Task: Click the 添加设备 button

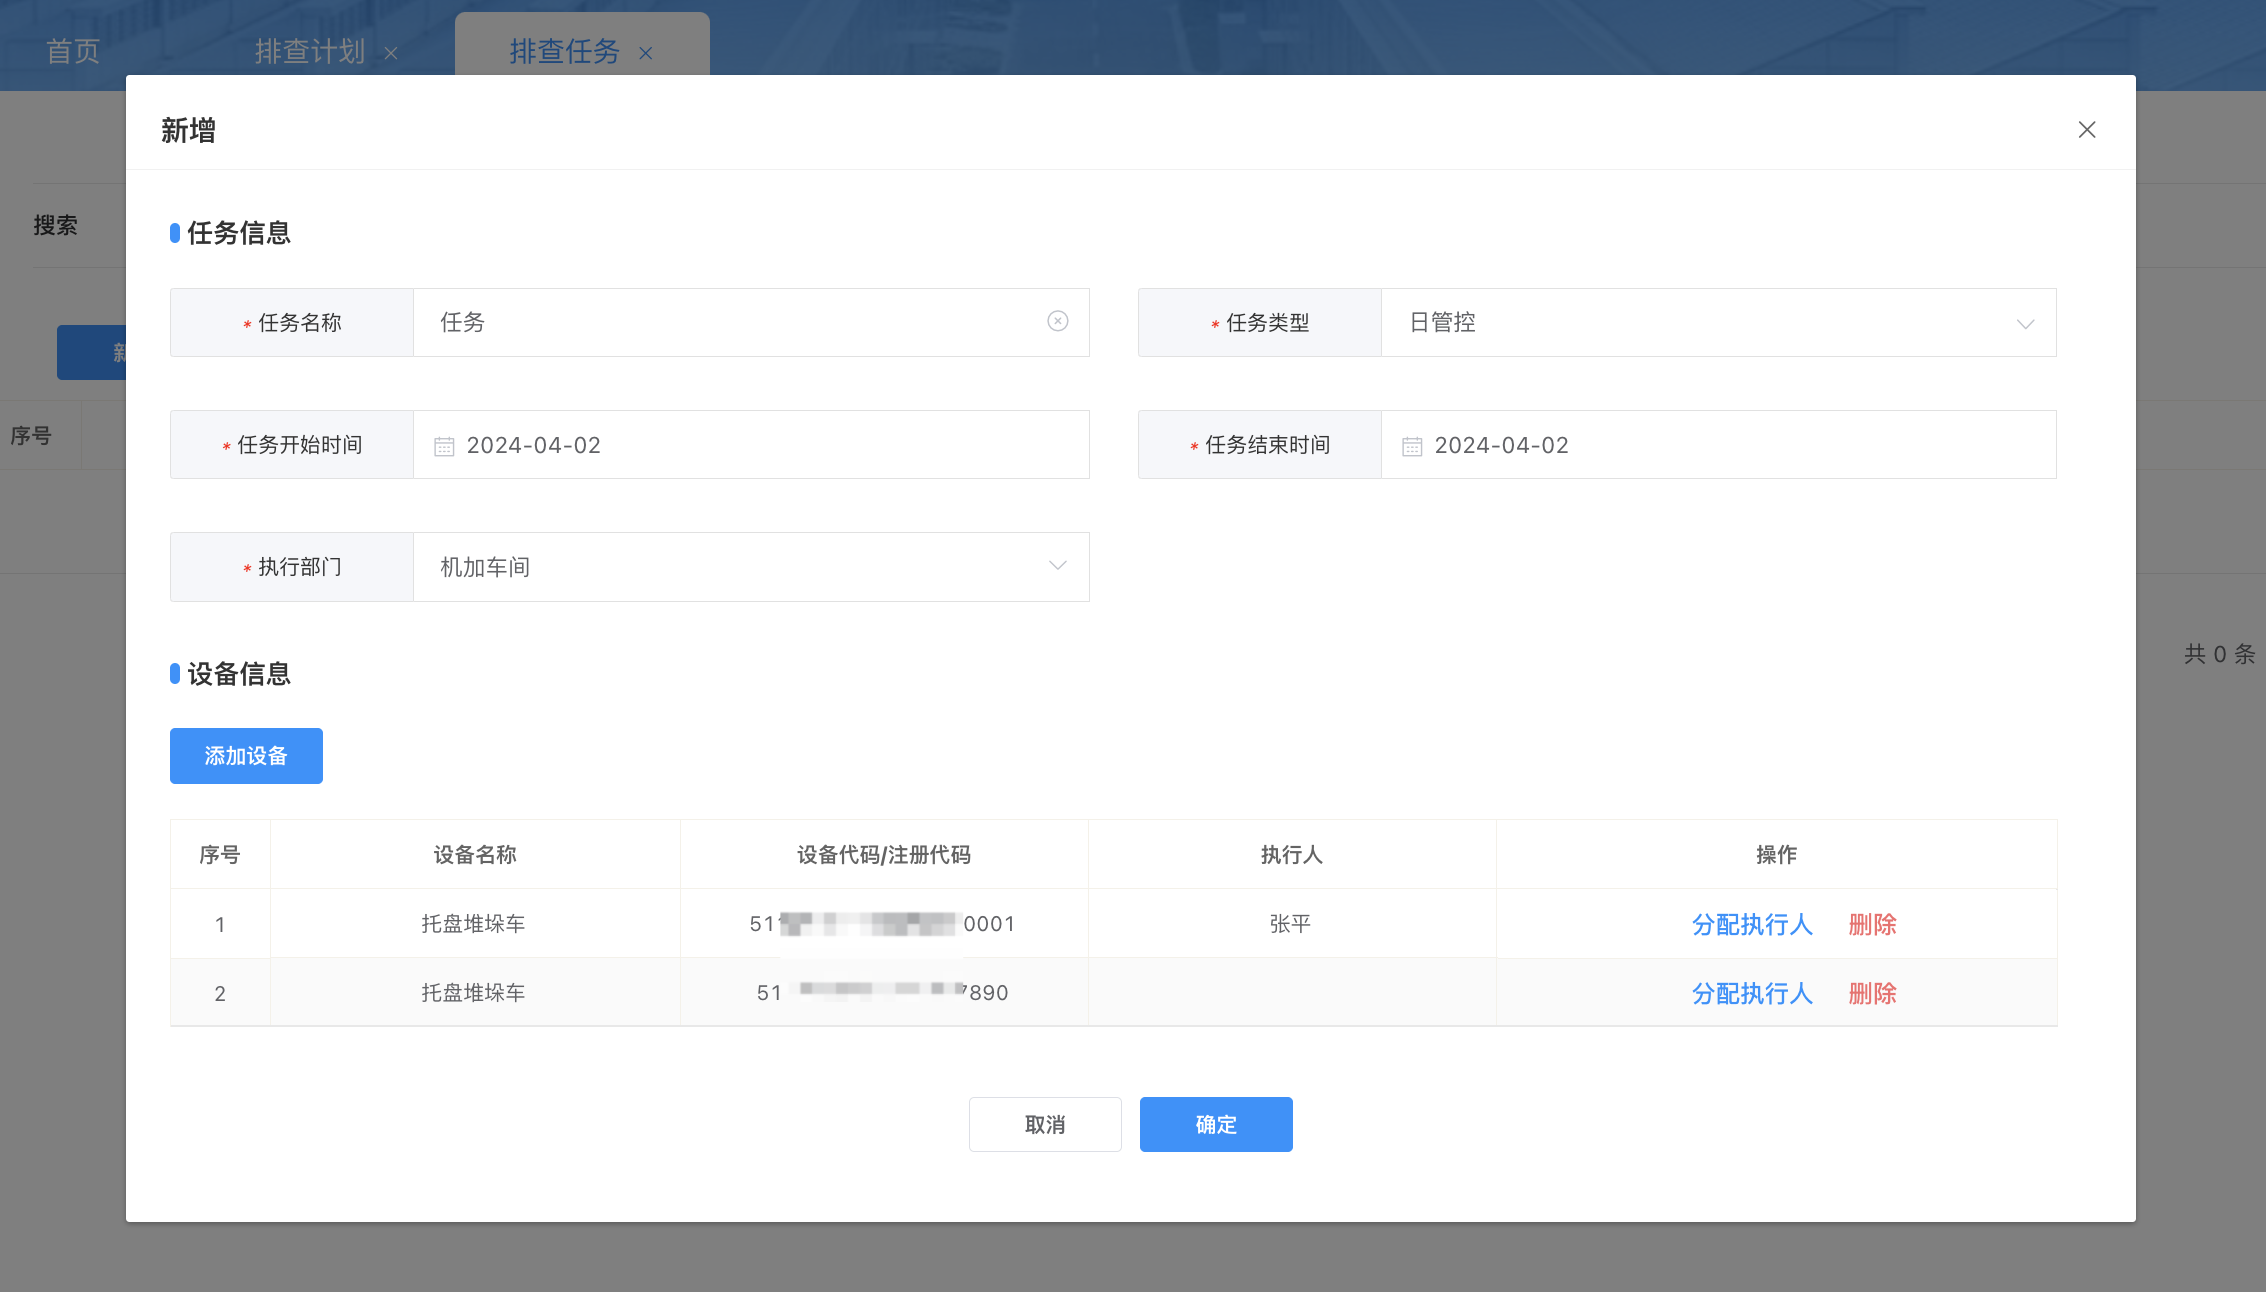Action: pos(246,756)
